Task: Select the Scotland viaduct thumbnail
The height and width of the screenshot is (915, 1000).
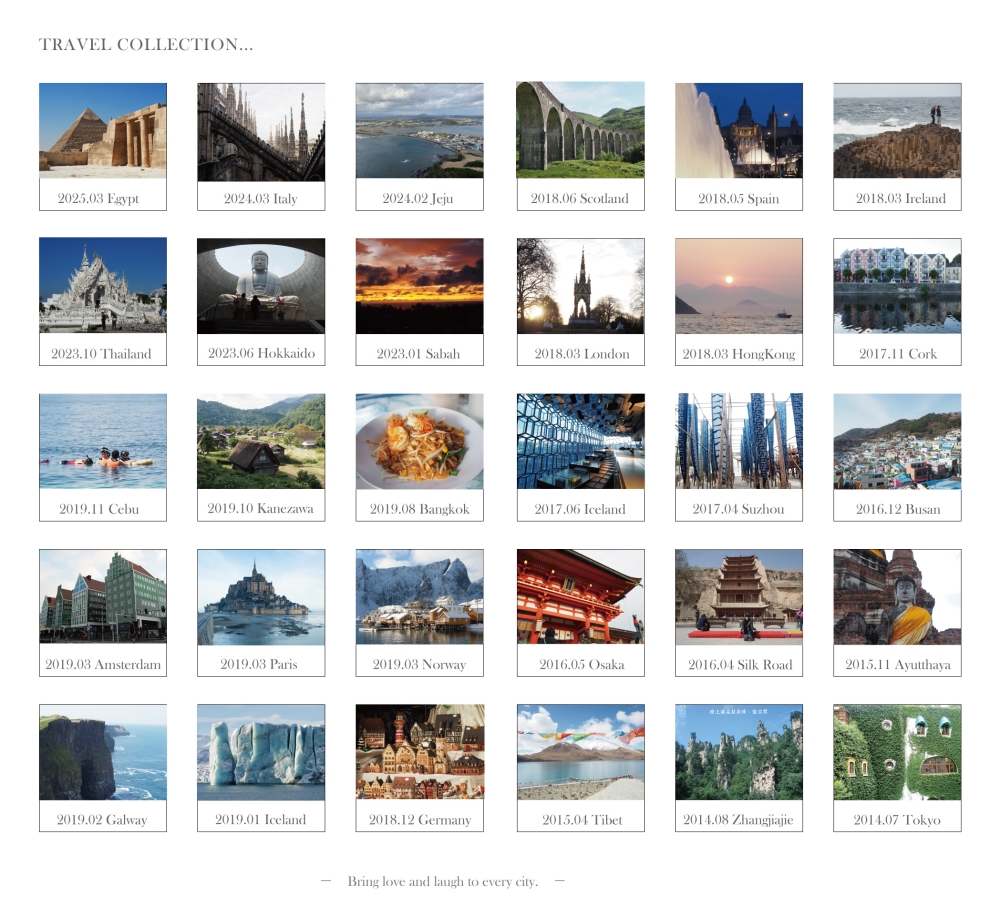Action: (580, 130)
